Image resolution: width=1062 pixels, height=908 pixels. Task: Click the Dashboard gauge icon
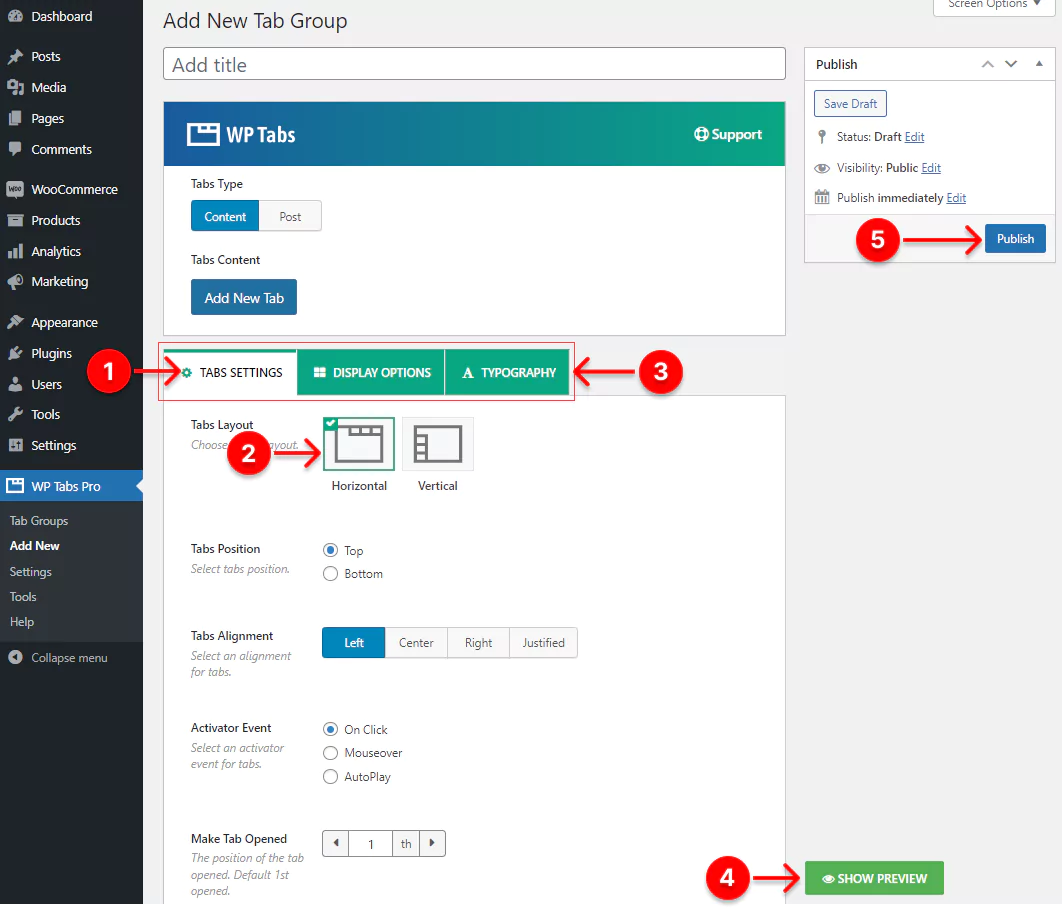pos(15,16)
